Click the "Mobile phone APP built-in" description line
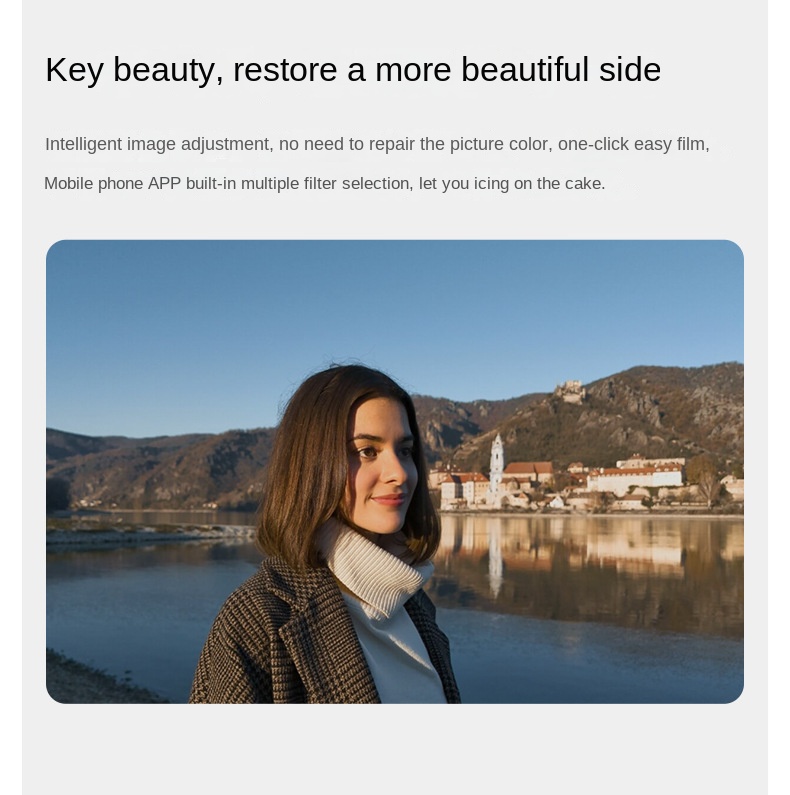The image size is (790, 795). [325, 183]
